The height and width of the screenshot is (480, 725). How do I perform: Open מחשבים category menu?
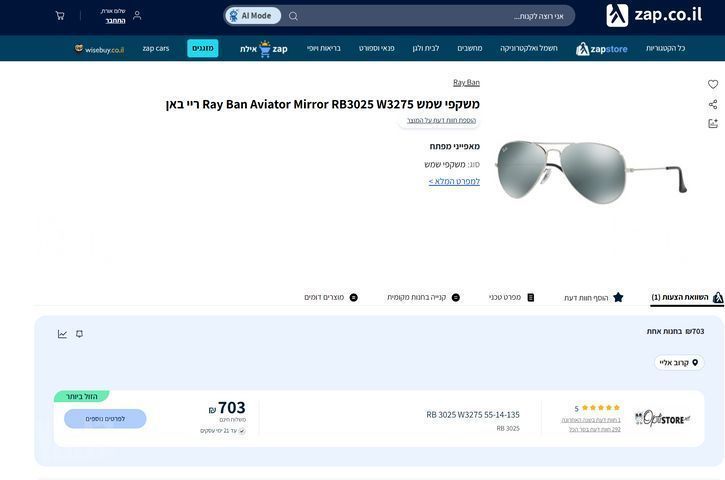tap(470, 48)
